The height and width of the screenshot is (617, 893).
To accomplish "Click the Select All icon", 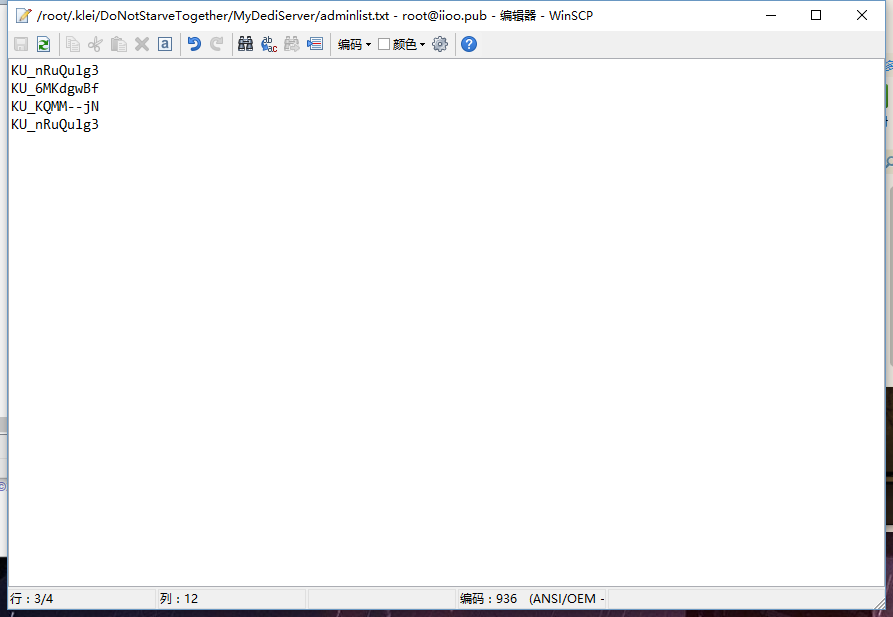I will pyautogui.click(x=165, y=44).
